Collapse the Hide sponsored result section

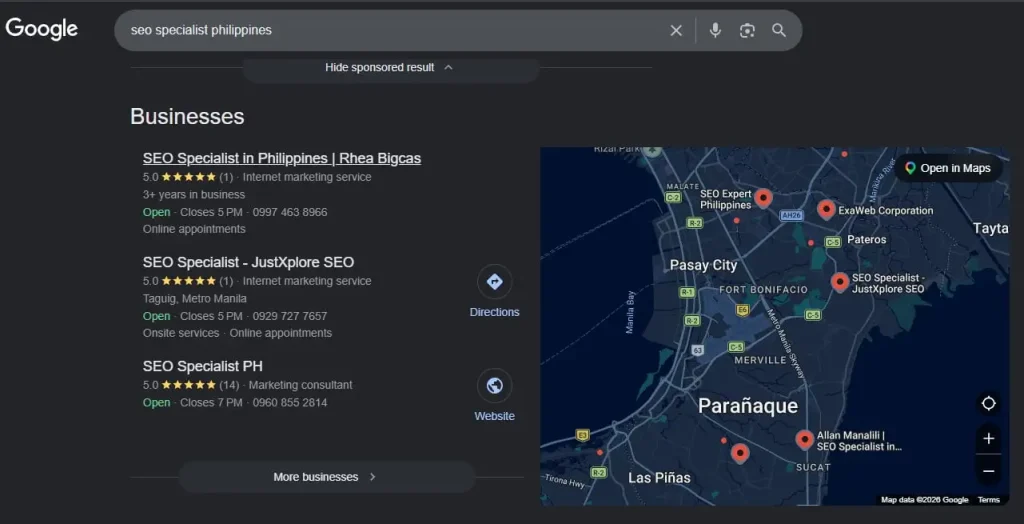click(x=390, y=67)
